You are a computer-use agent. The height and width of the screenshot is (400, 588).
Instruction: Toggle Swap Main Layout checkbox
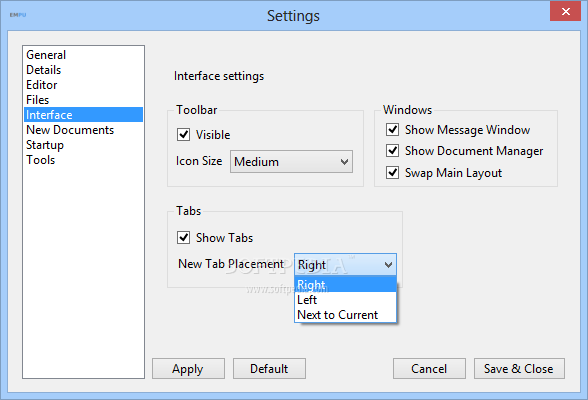click(392, 173)
